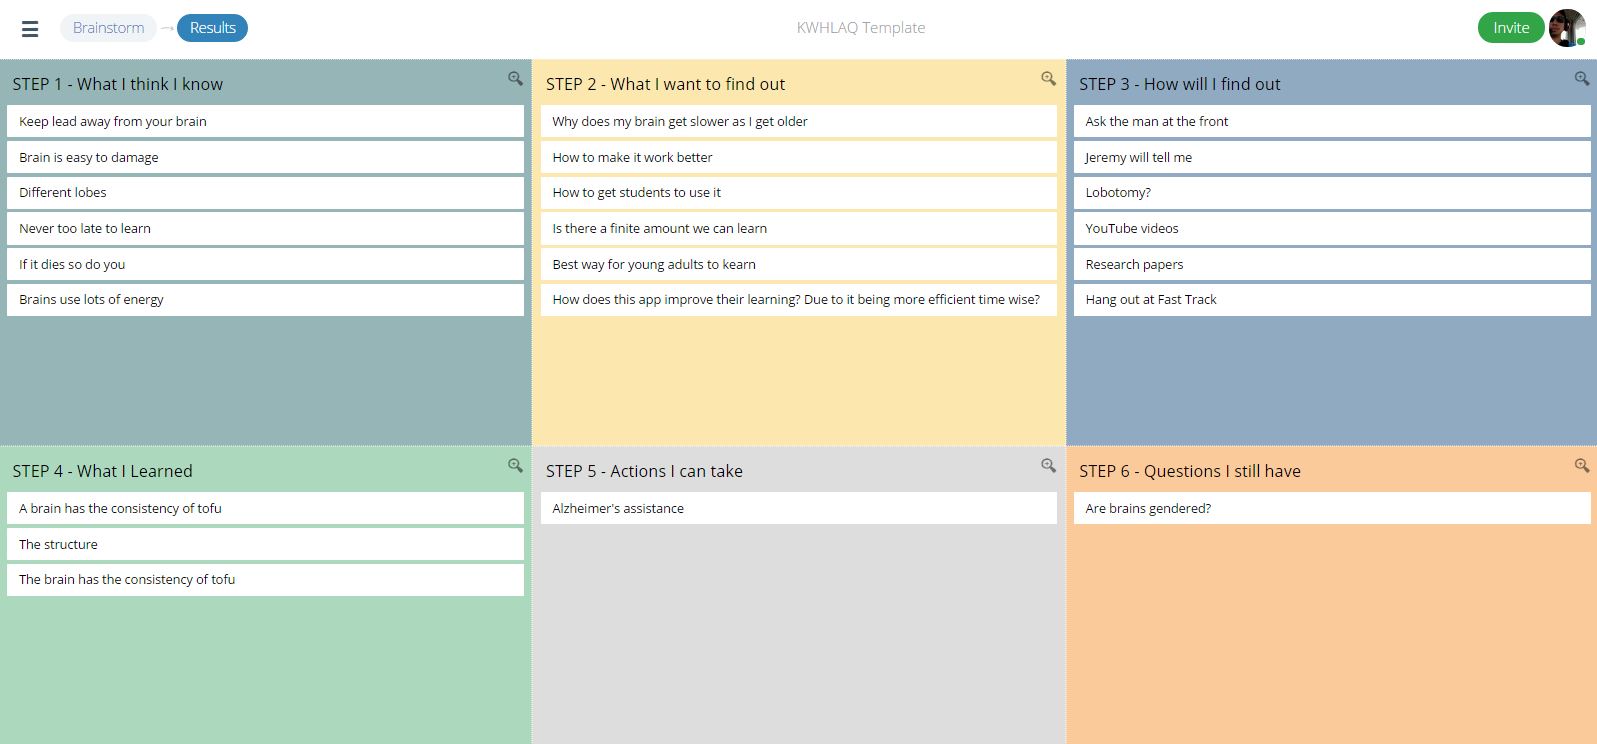The width and height of the screenshot is (1597, 744).
Task: Click the KWHLAQ Template title
Action: pyautogui.click(x=860, y=28)
